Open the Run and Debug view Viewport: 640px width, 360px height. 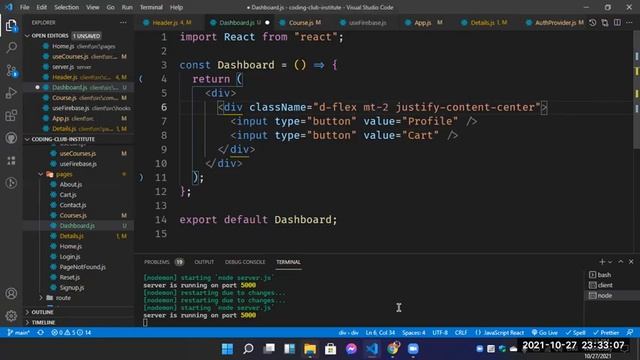pyautogui.click(x=11, y=93)
